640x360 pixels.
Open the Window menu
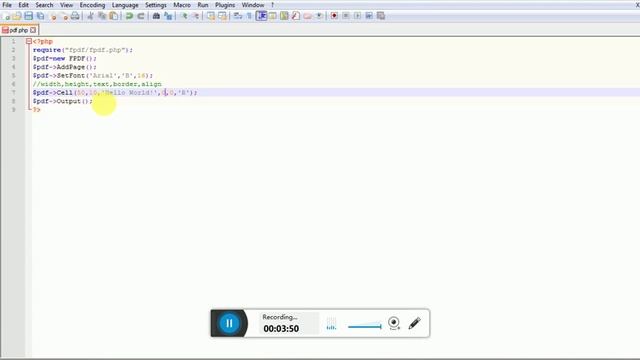pyautogui.click(x=253, y=5)
